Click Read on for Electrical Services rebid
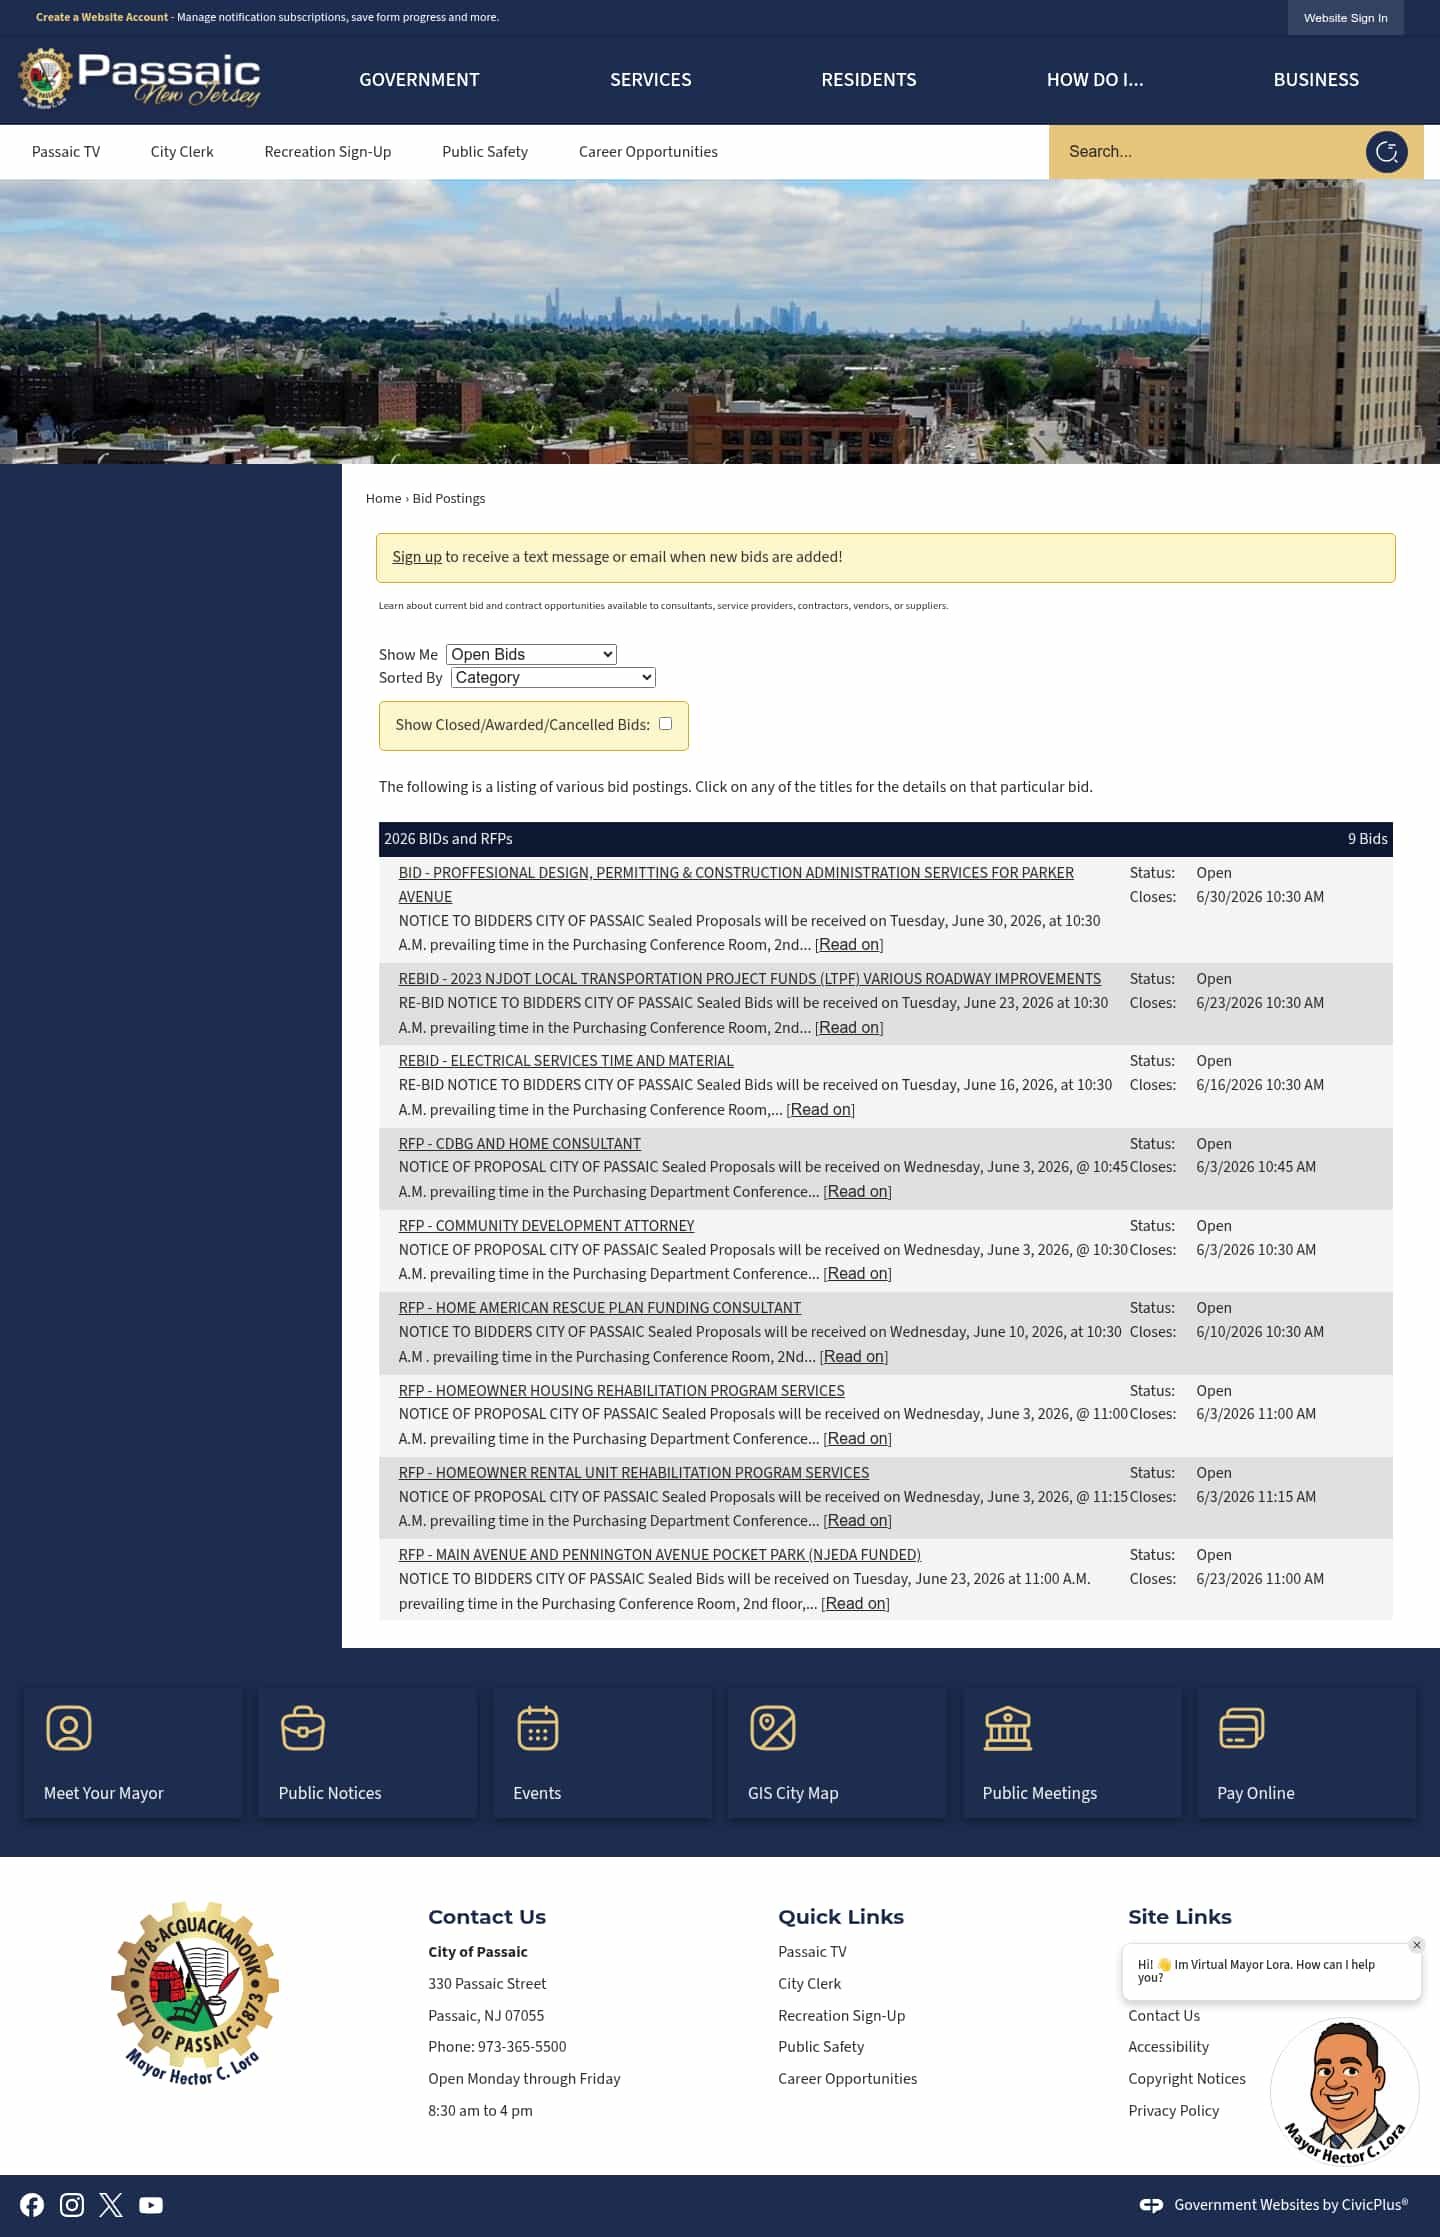Image resolution: width=1440 pixels, height=2237 pixels. tap(821, 1110)
